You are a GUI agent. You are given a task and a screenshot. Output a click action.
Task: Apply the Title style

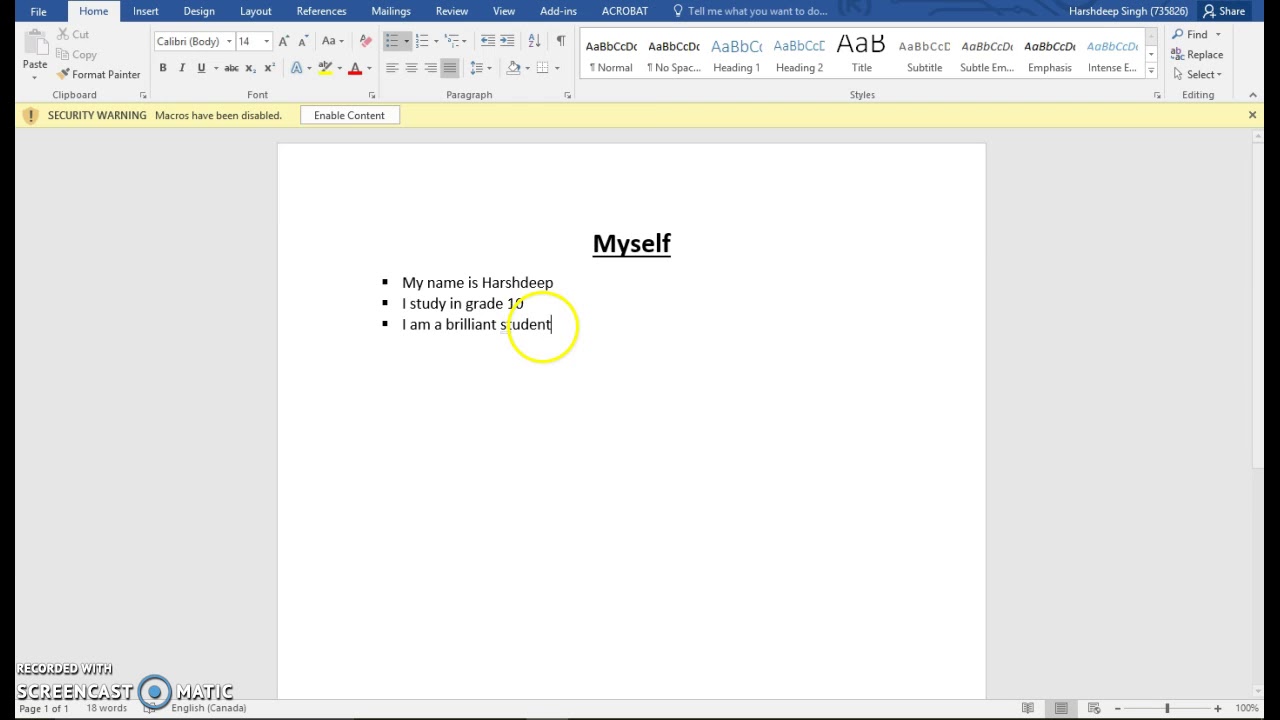[862, 55]
